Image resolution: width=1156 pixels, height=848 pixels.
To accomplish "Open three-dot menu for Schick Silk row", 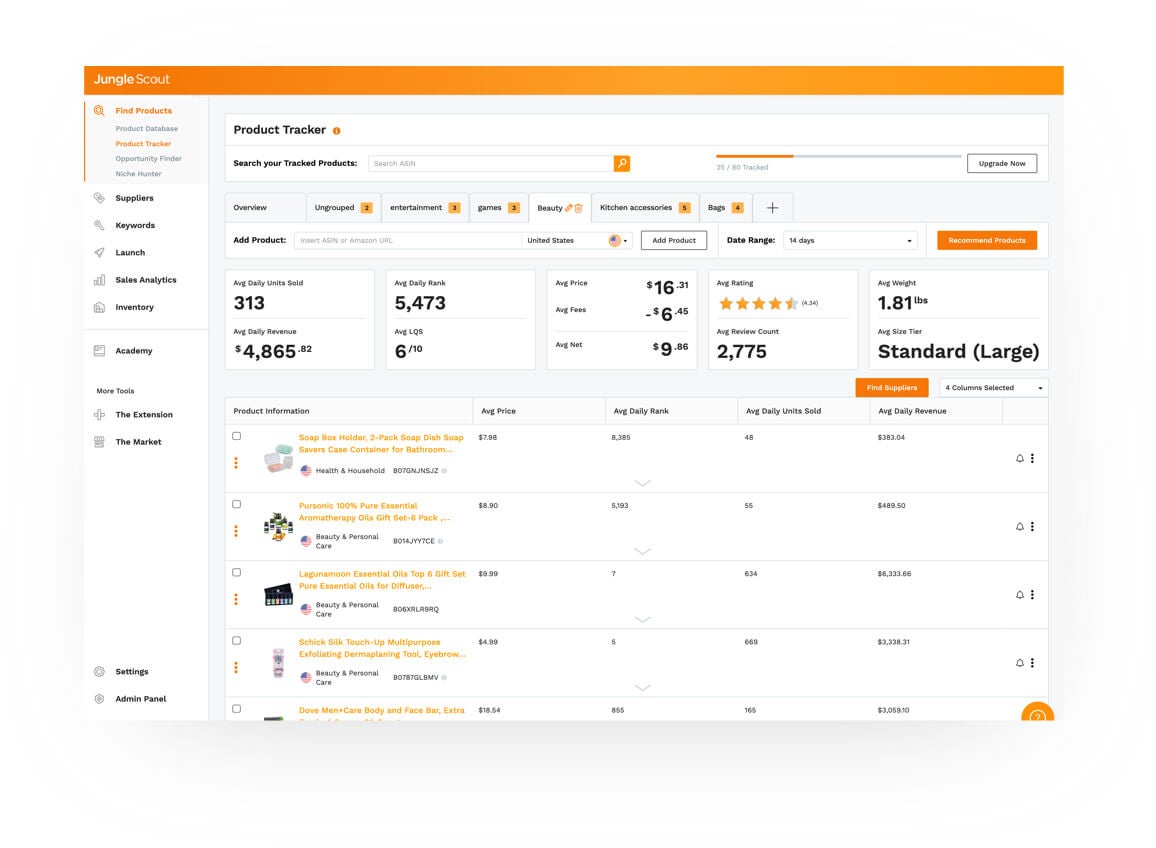I will pos(1032,663).
